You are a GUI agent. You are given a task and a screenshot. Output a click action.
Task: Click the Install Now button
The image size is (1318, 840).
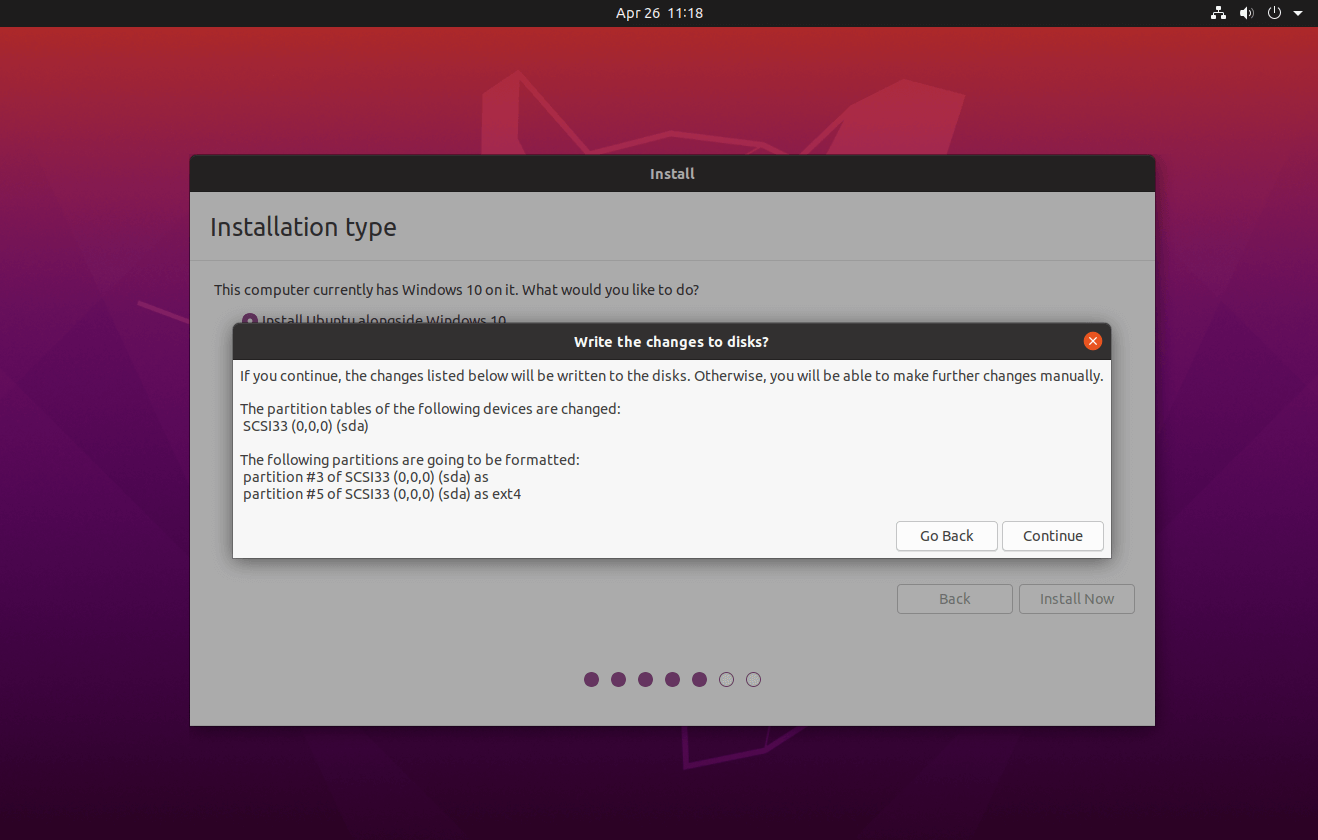click(1076, 599)
